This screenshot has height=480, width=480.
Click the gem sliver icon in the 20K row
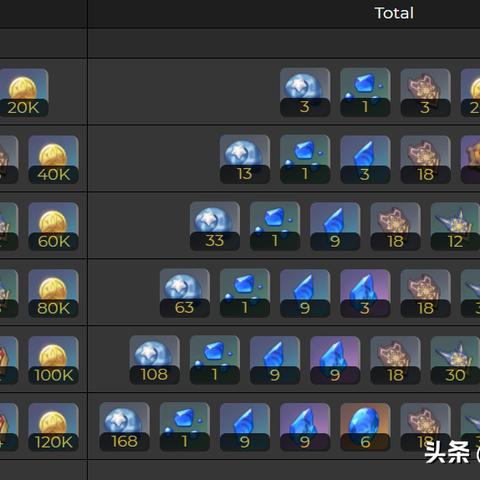(365, 92)
